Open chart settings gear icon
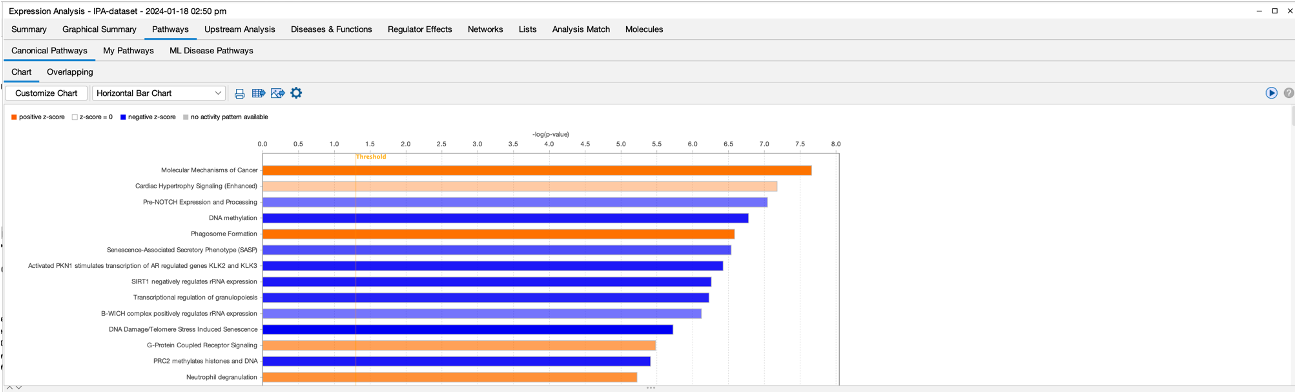 [296, 93]
